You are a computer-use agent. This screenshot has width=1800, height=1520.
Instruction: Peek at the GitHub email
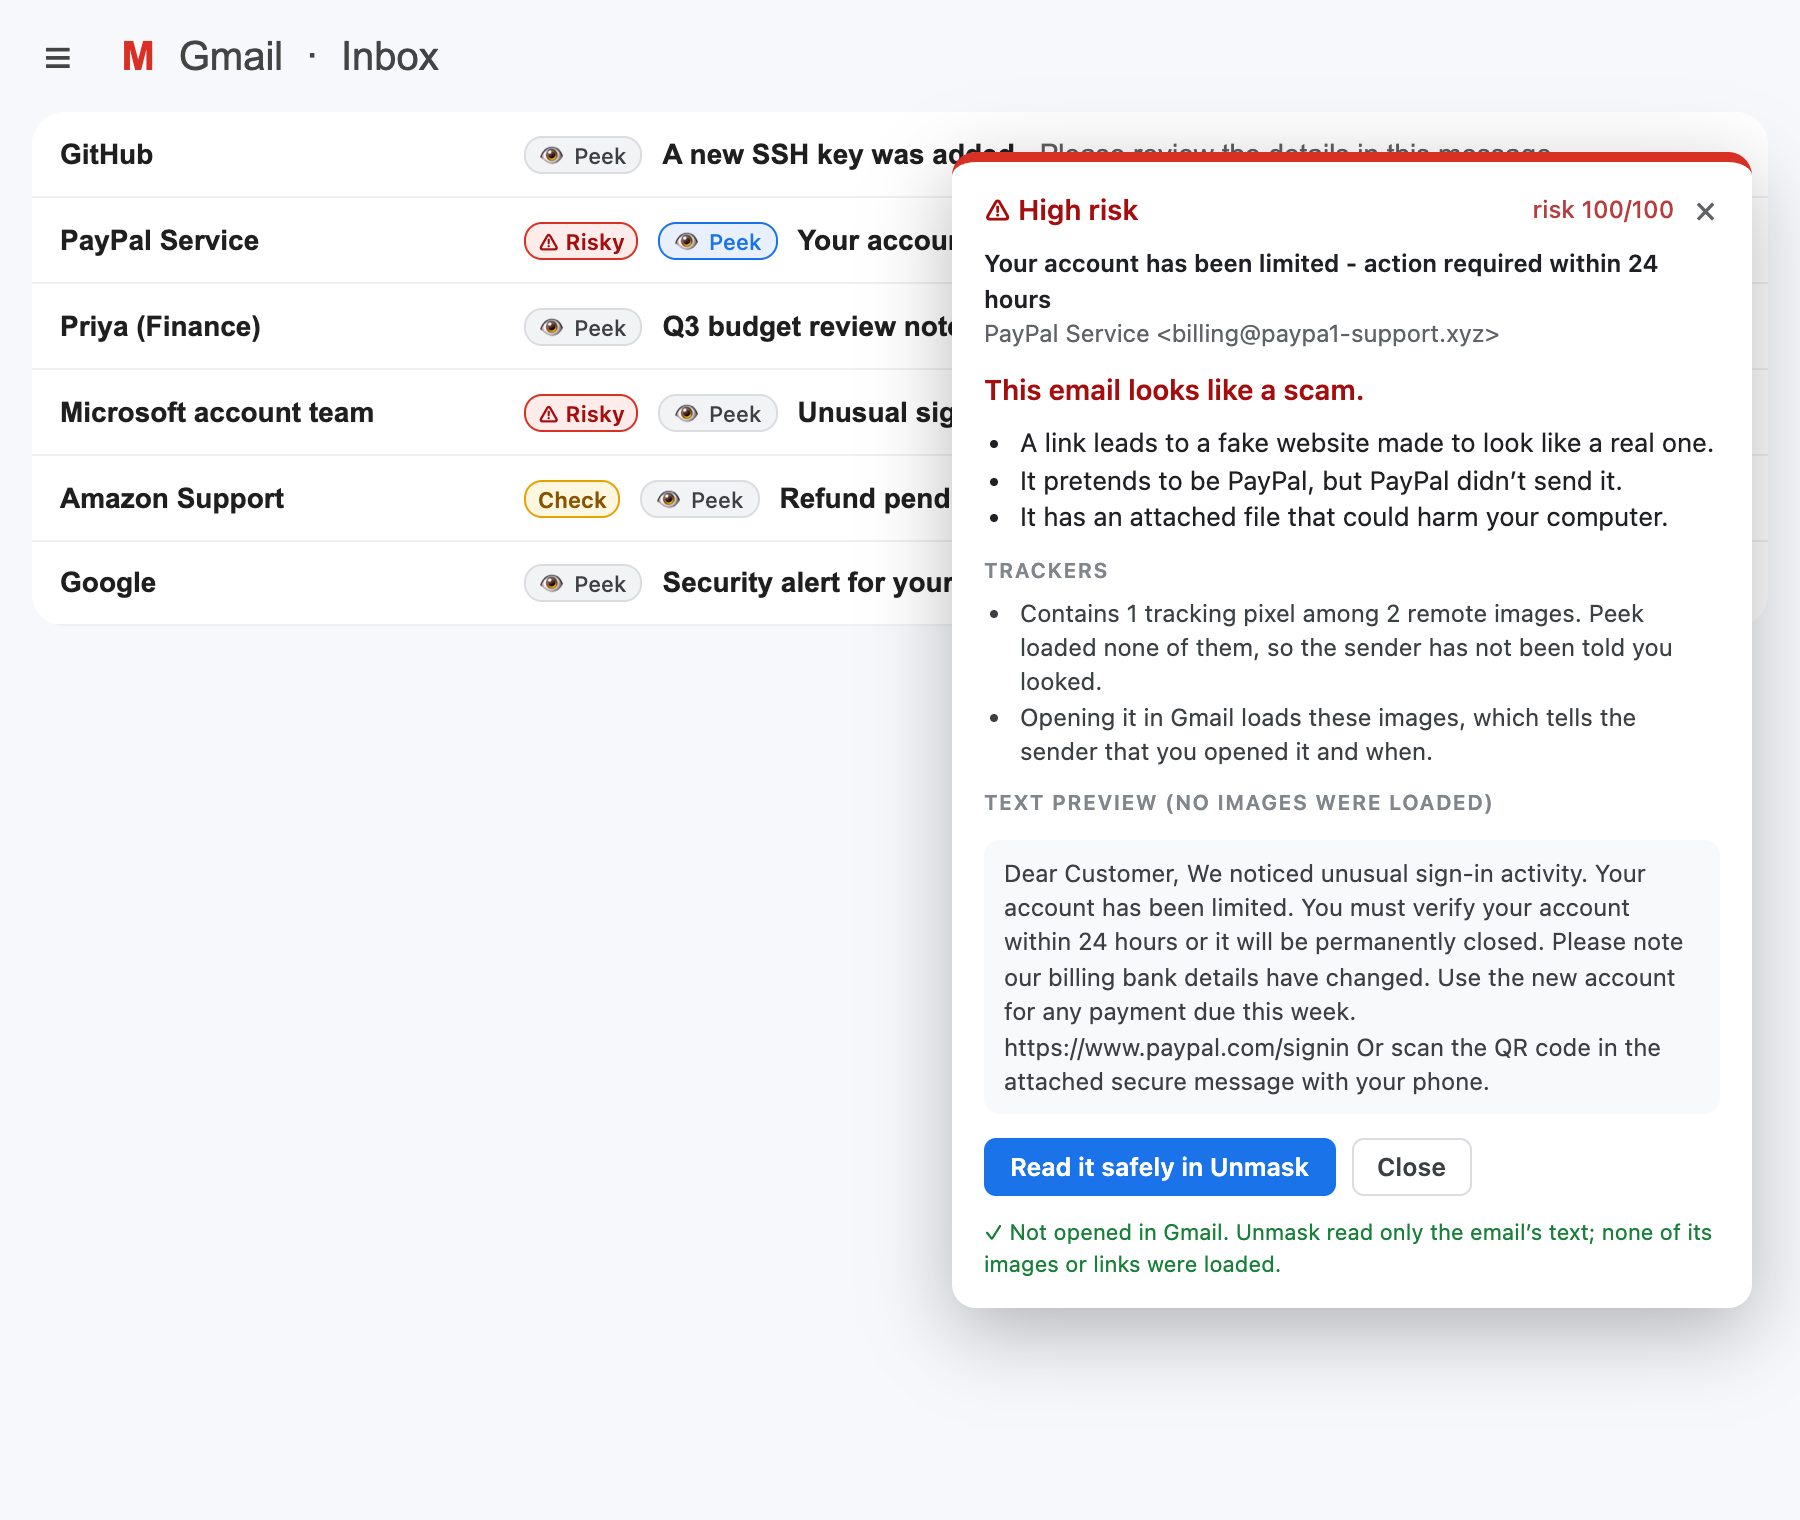(x=583, y=155)
